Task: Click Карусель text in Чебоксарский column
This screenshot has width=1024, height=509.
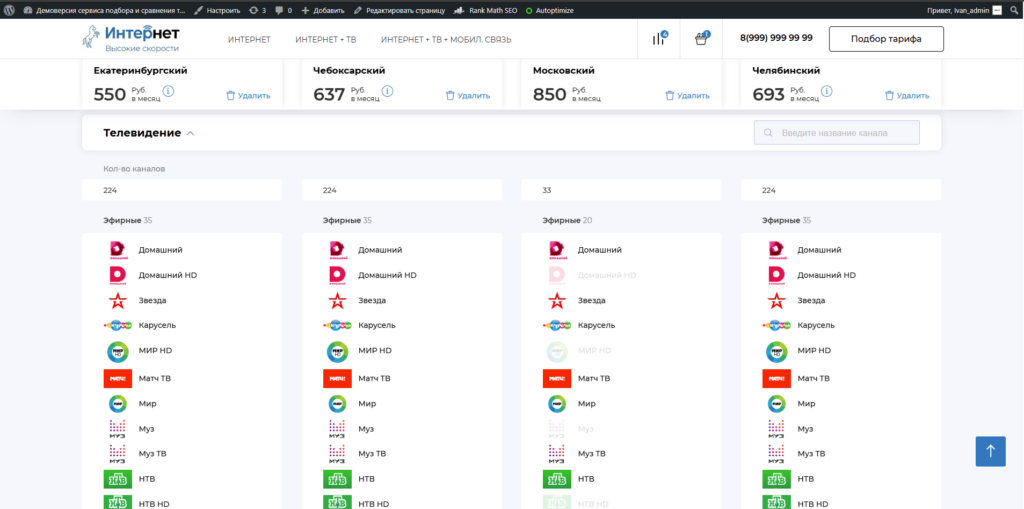Action: point(376,325)
